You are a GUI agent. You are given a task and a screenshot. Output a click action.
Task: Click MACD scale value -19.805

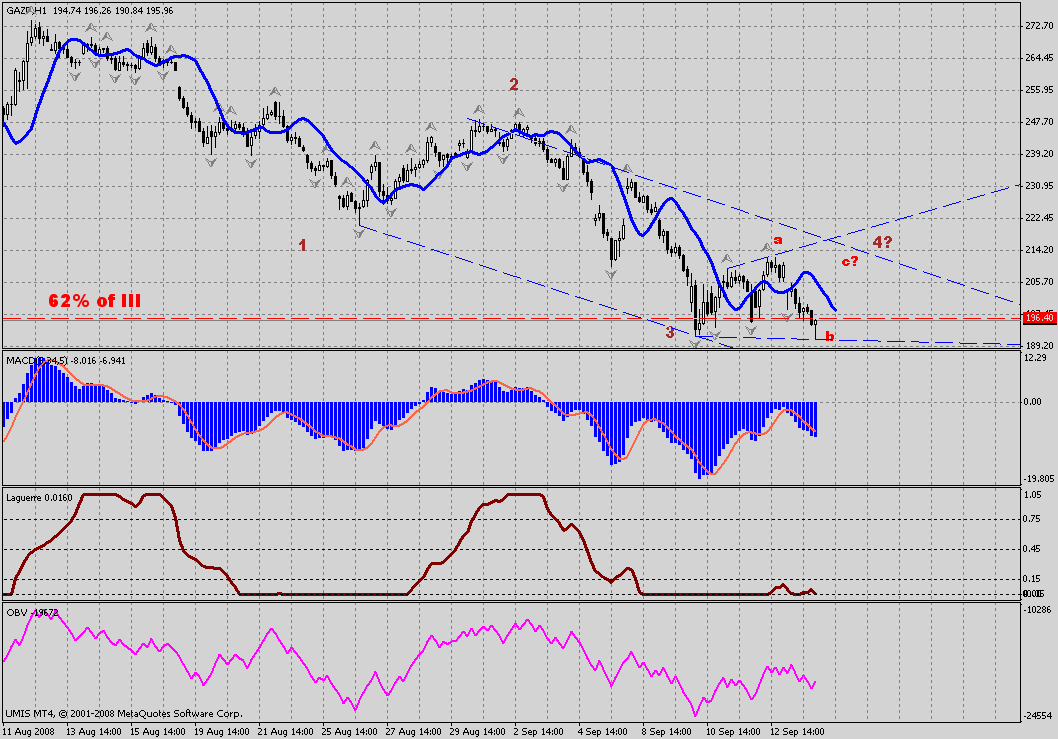[x=1036, y=478]
